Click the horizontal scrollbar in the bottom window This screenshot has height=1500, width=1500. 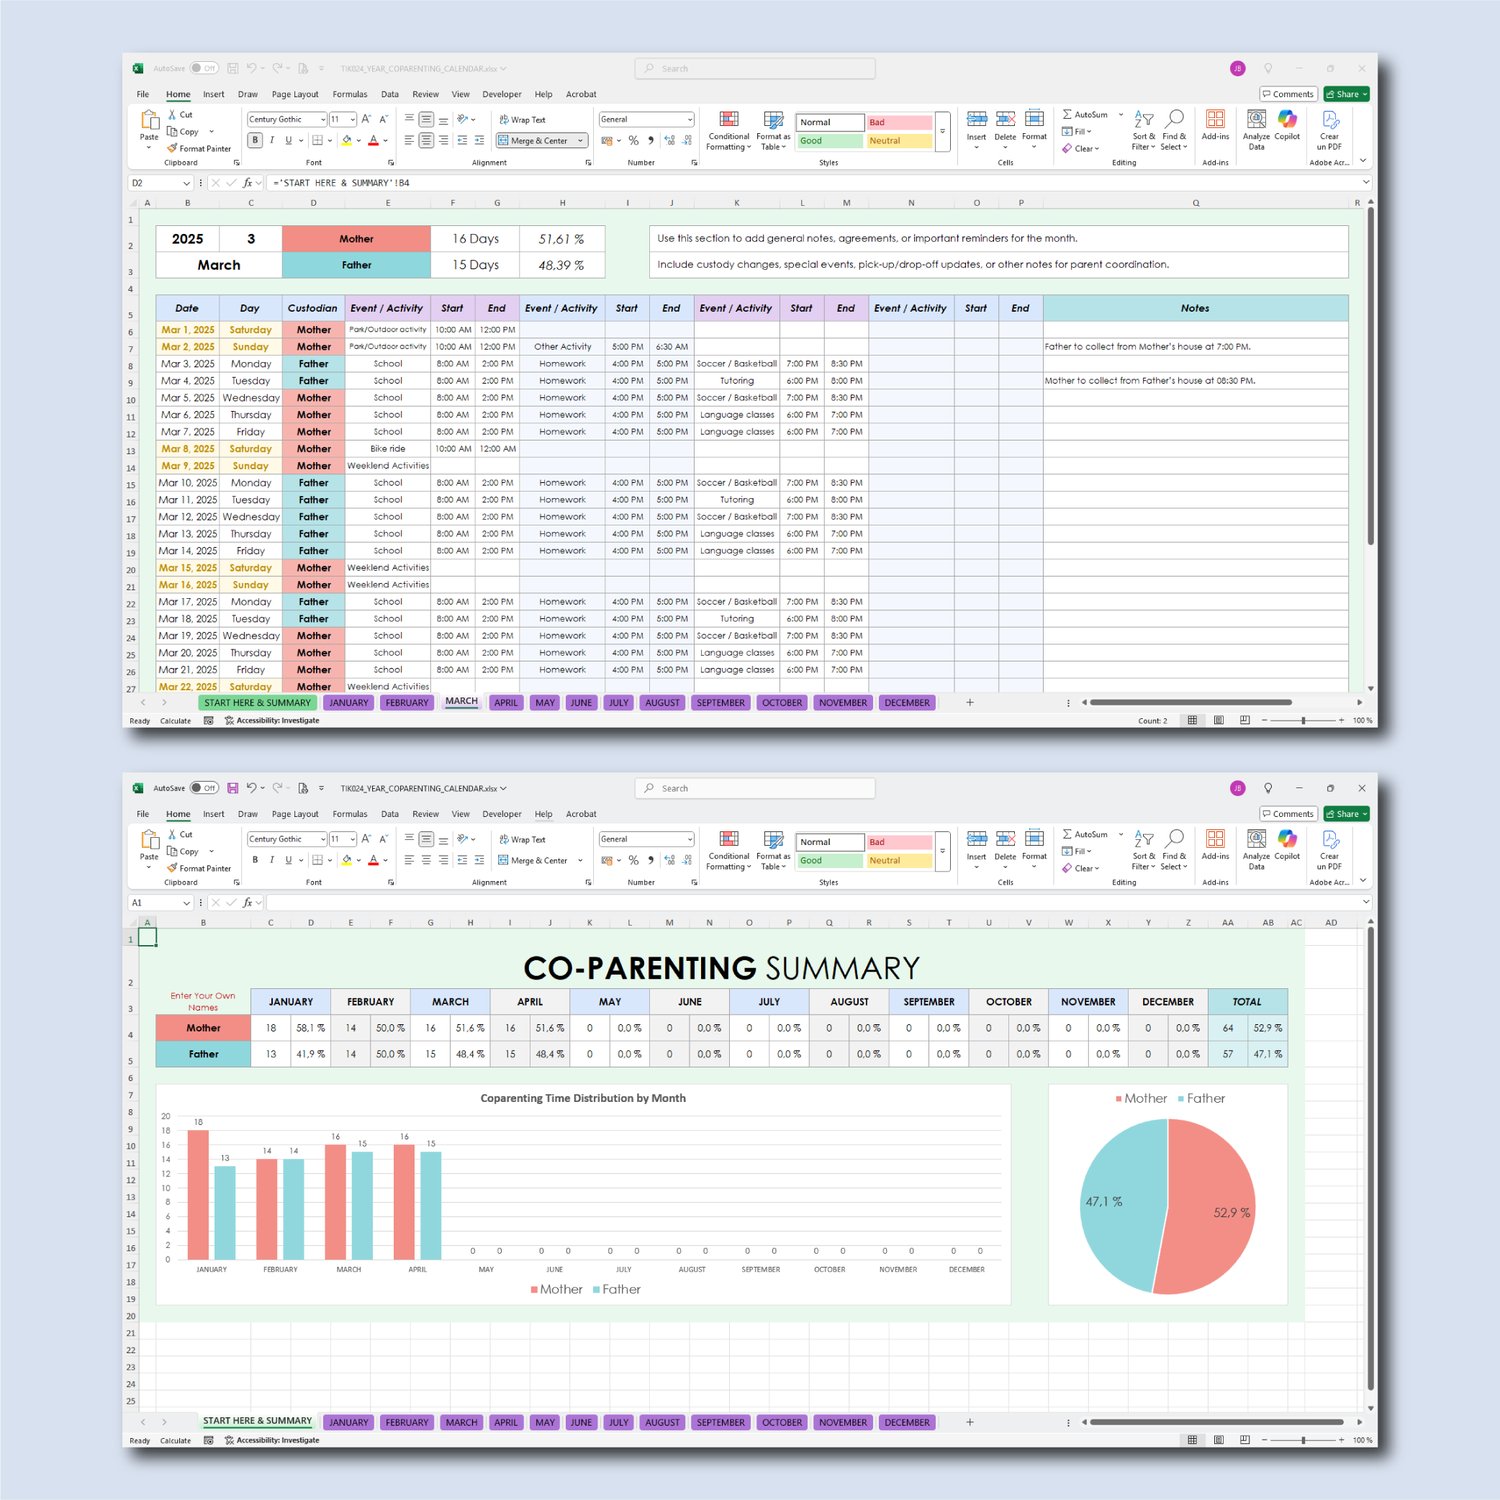[1216, 1422]
